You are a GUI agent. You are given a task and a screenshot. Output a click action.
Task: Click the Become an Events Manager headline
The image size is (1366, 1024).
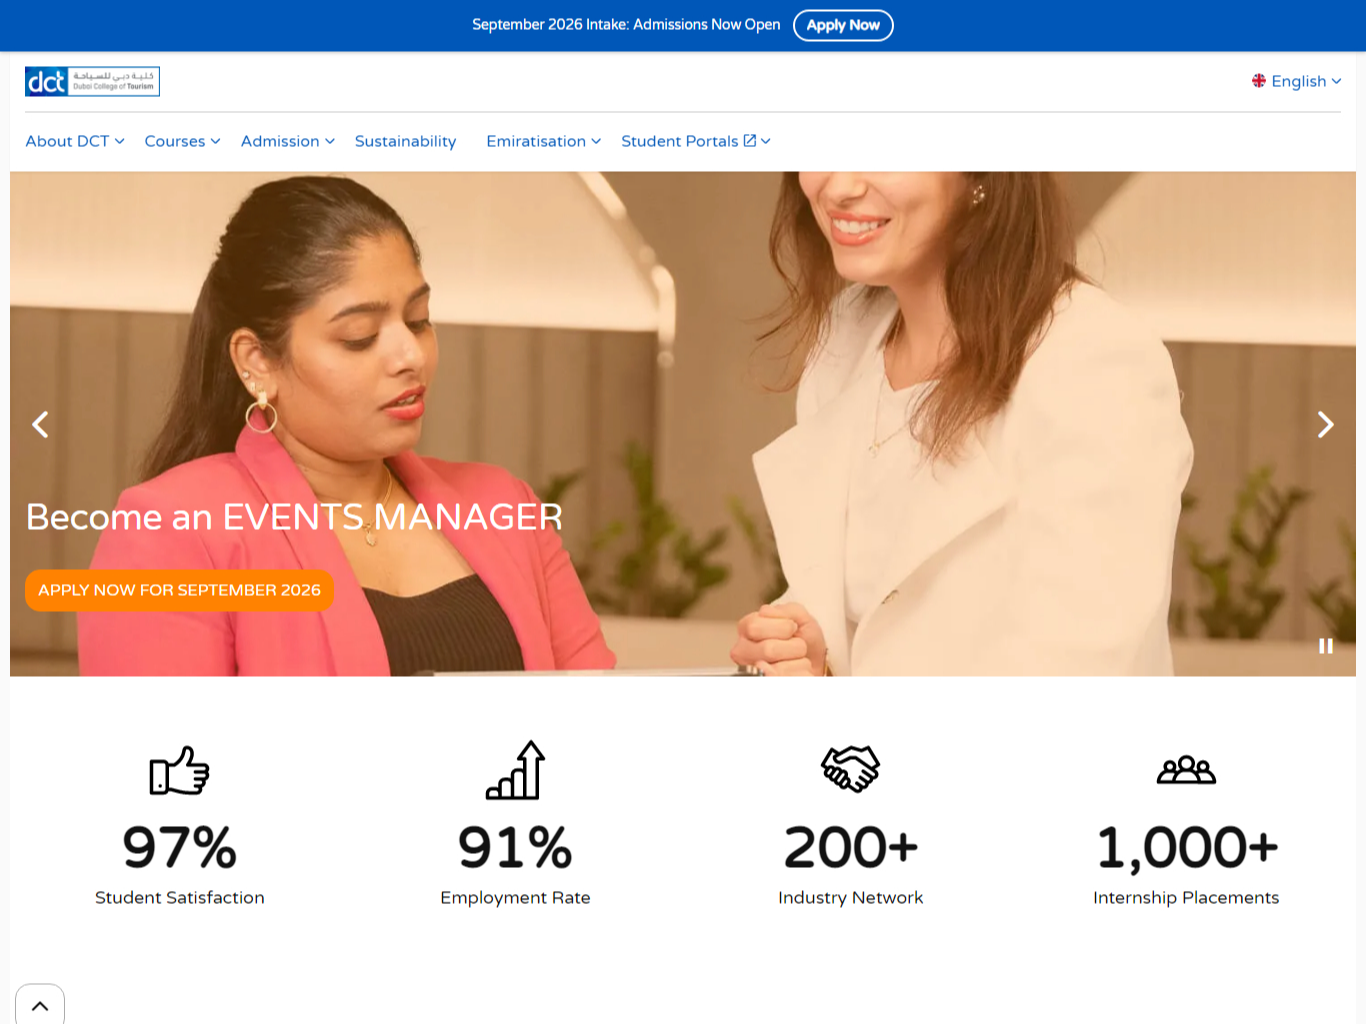click(294, 517)
